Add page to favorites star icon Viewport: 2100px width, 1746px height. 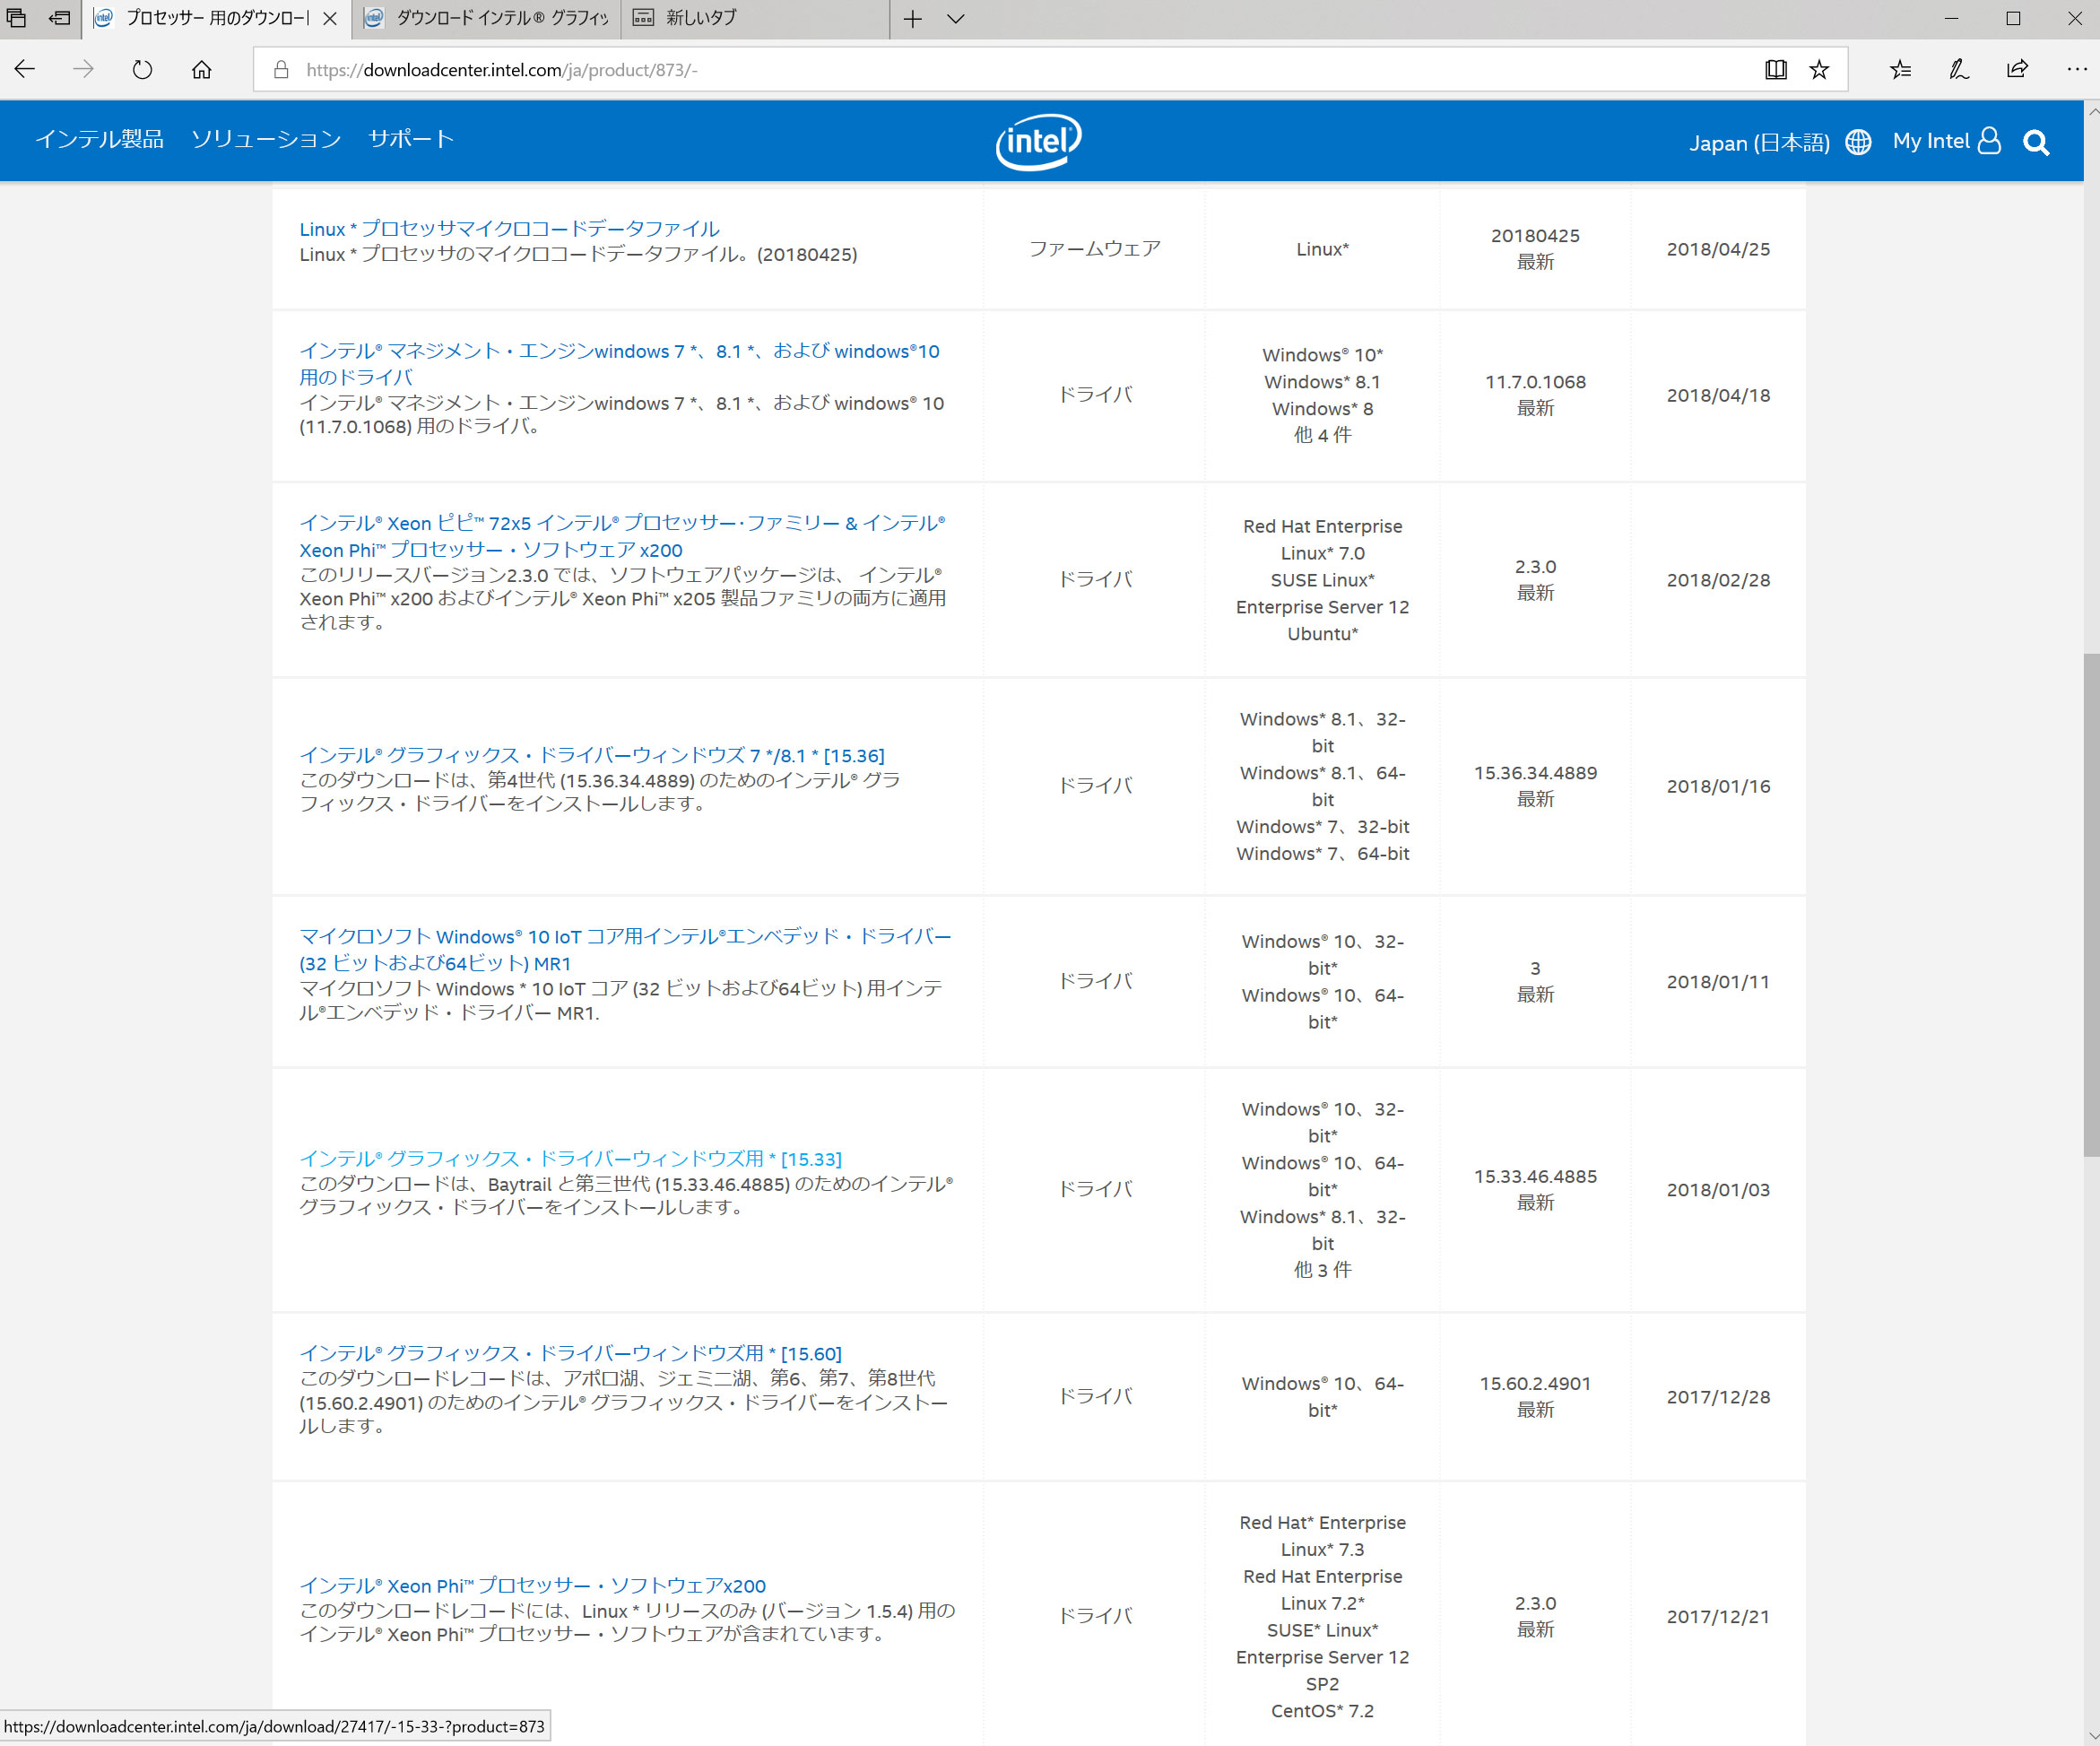click(x=1819, y=69)
